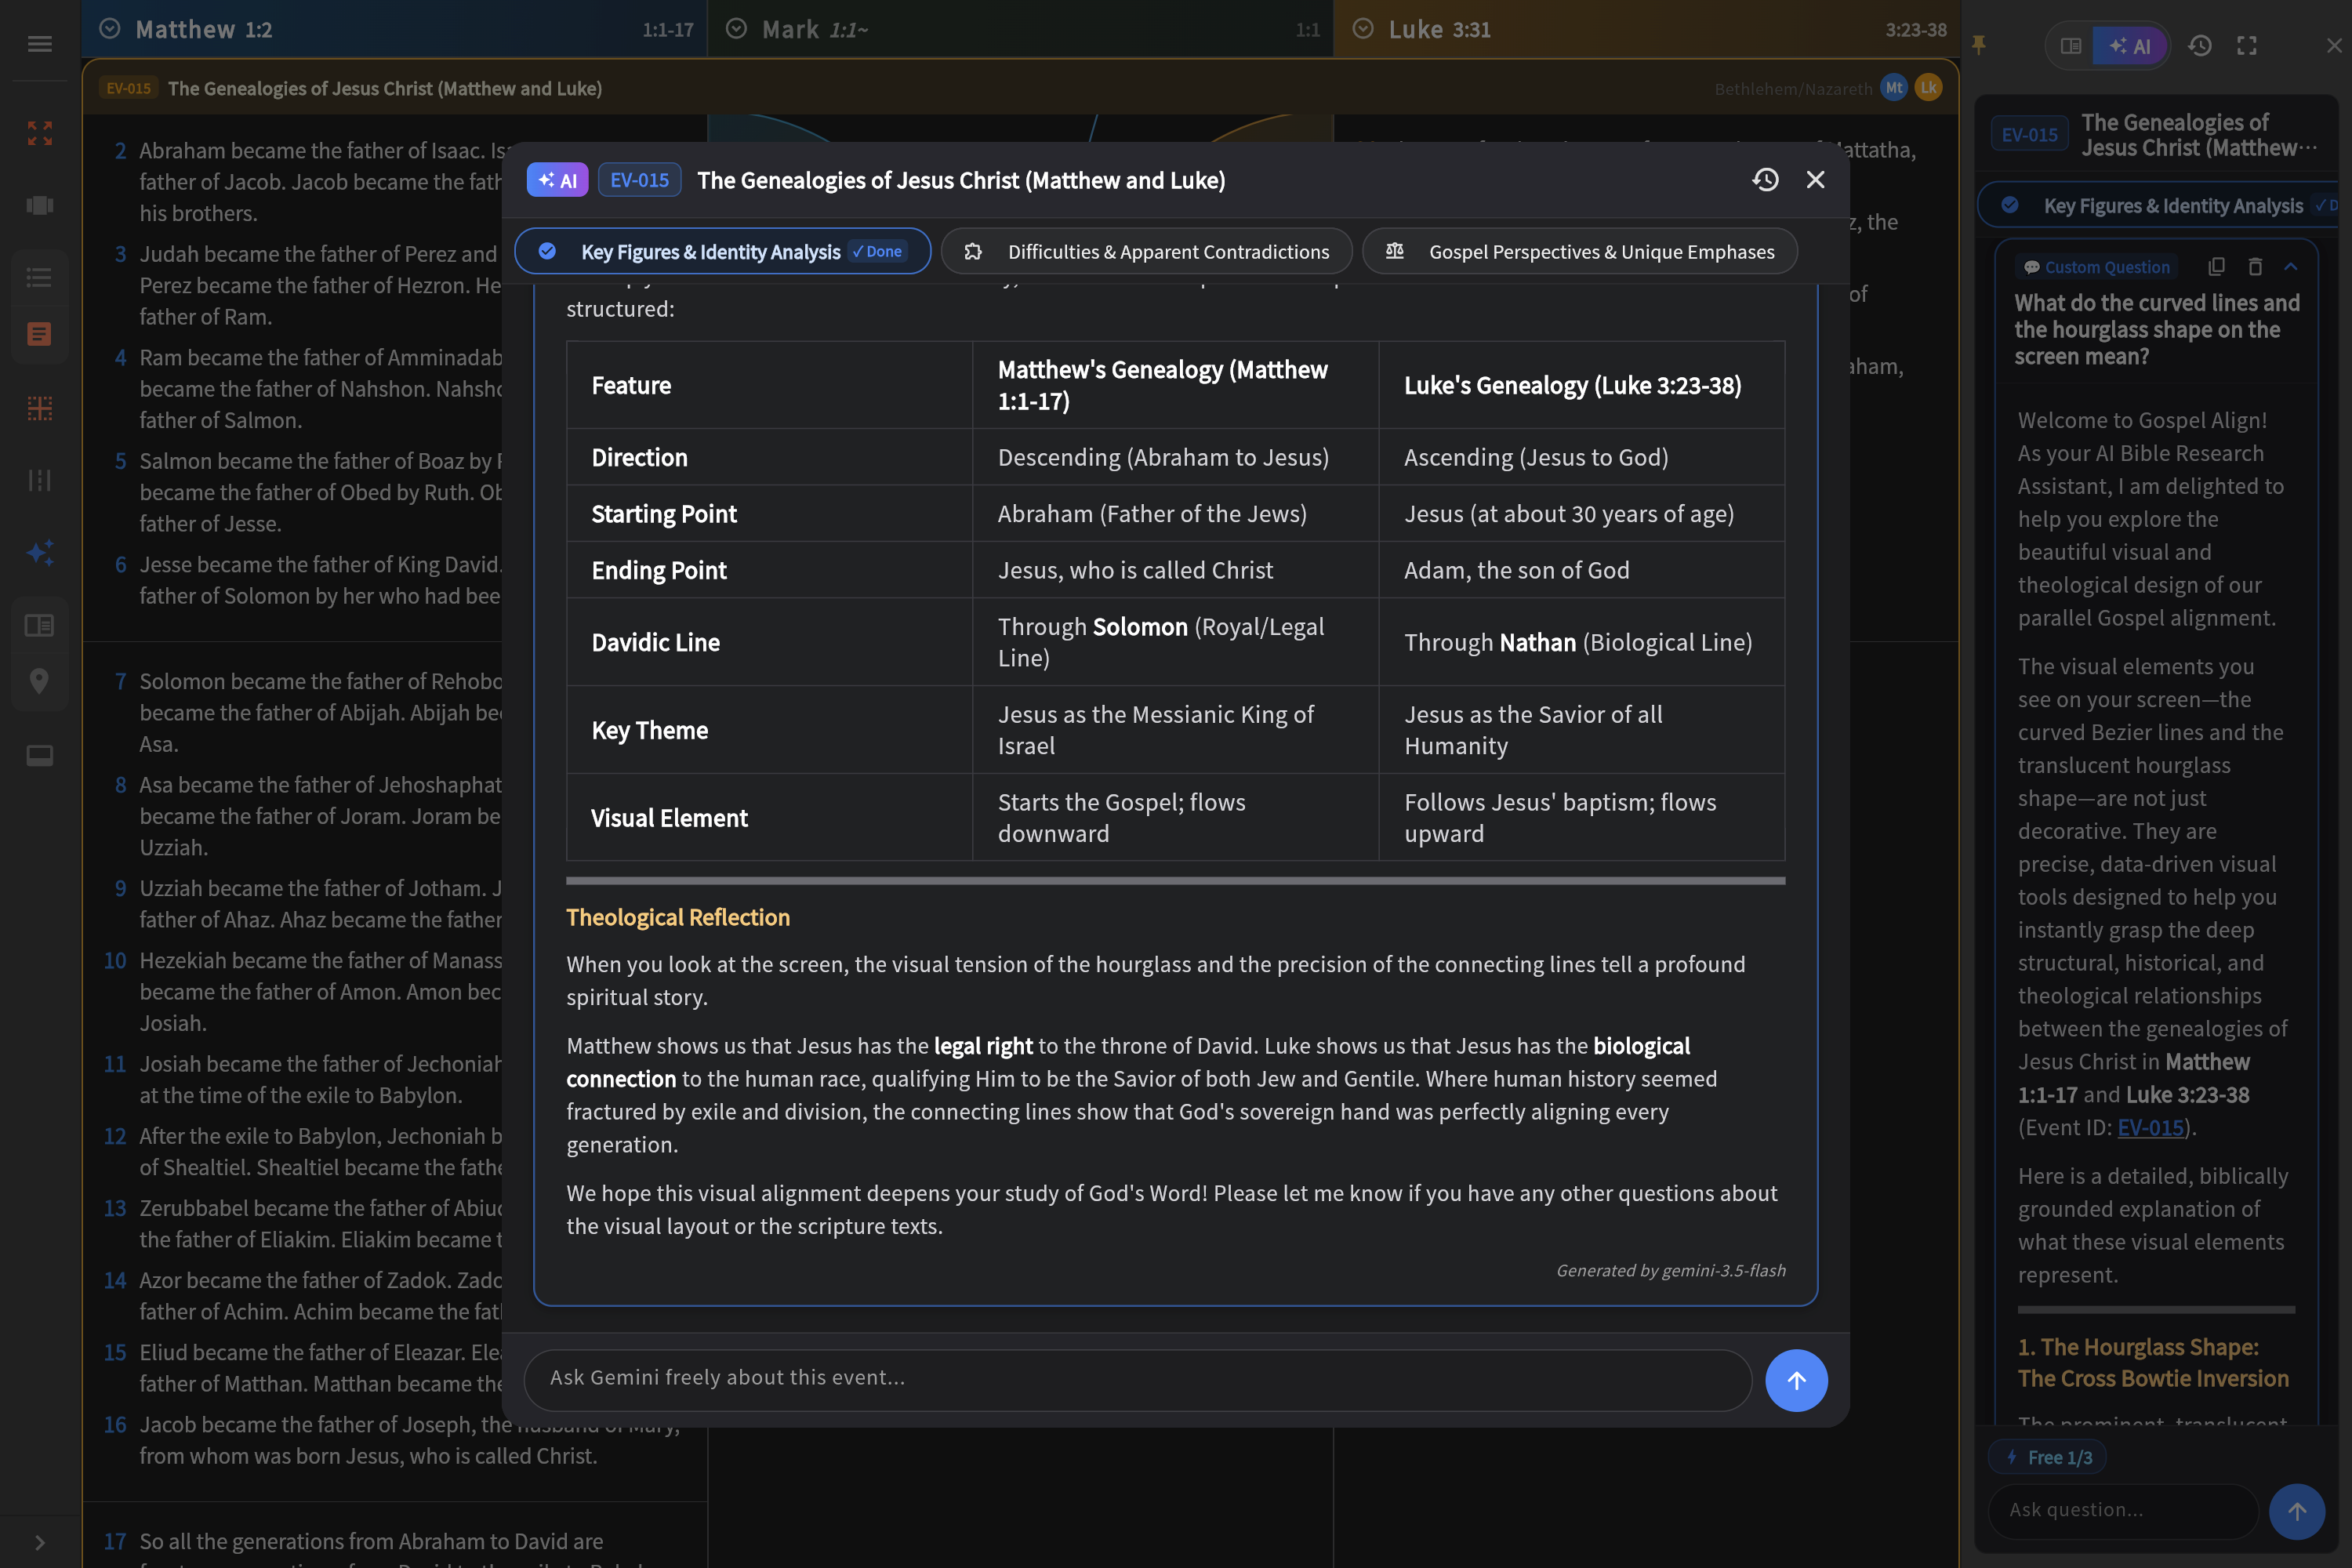2352x1568 pixels.
Task: Click the EV-015 badge in dialog header
Action: tap(639, 180)
